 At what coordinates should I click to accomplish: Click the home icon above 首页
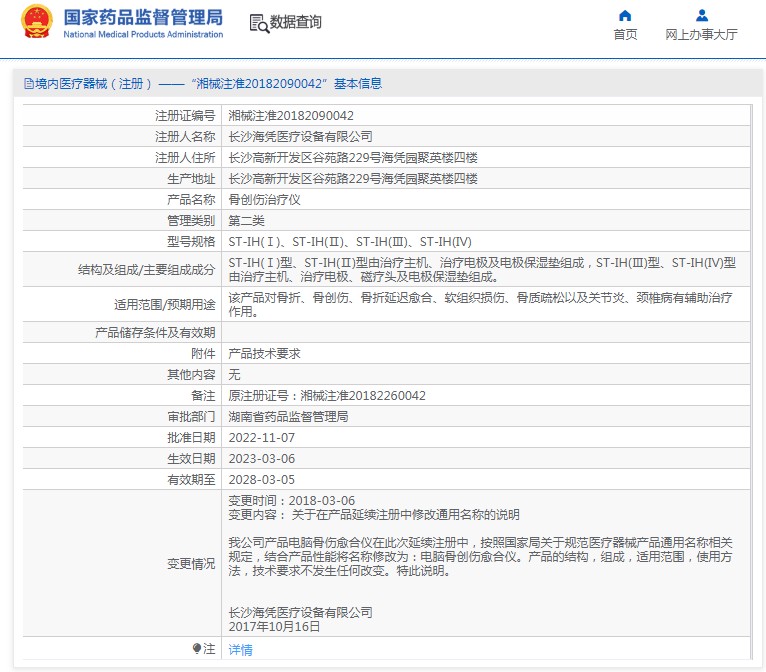pos(625,16)
